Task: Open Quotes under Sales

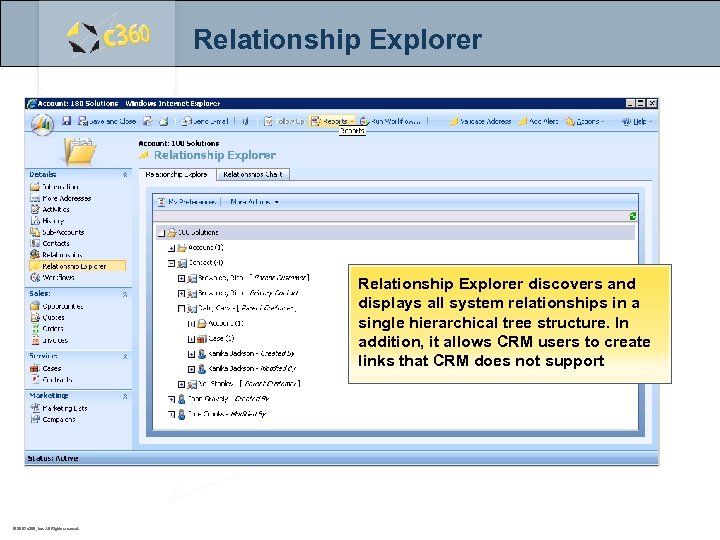Action: (x=47, y=317)
